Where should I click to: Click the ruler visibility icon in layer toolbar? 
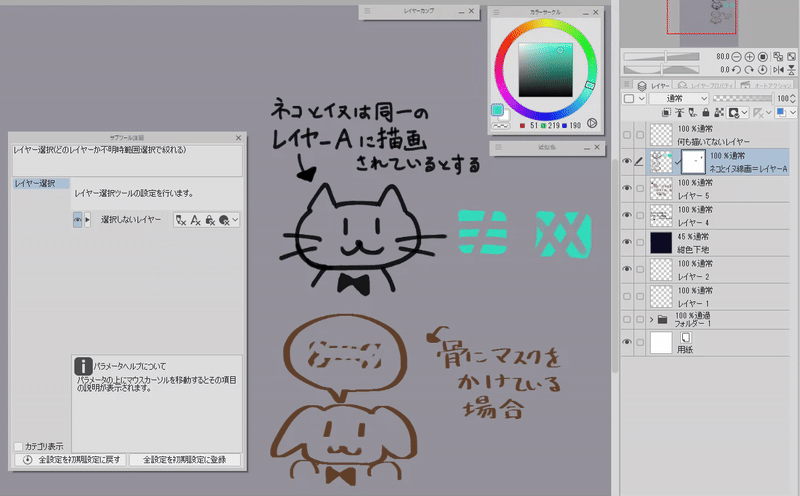coord(758,112)
